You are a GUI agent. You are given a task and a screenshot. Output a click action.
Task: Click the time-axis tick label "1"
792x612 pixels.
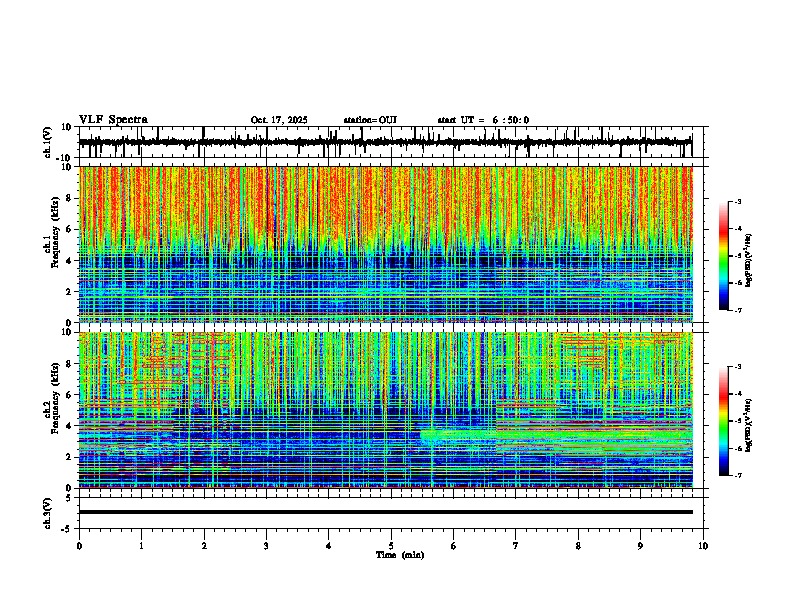tap(141, 546)
